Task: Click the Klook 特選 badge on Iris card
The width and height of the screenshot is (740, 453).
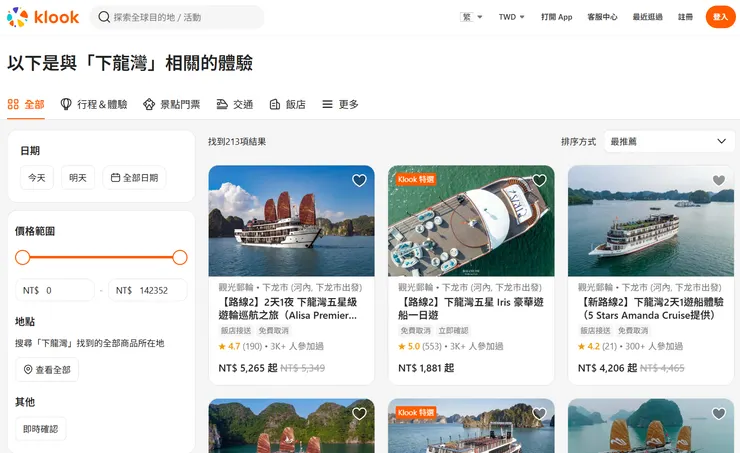Action: coord(416,179)
